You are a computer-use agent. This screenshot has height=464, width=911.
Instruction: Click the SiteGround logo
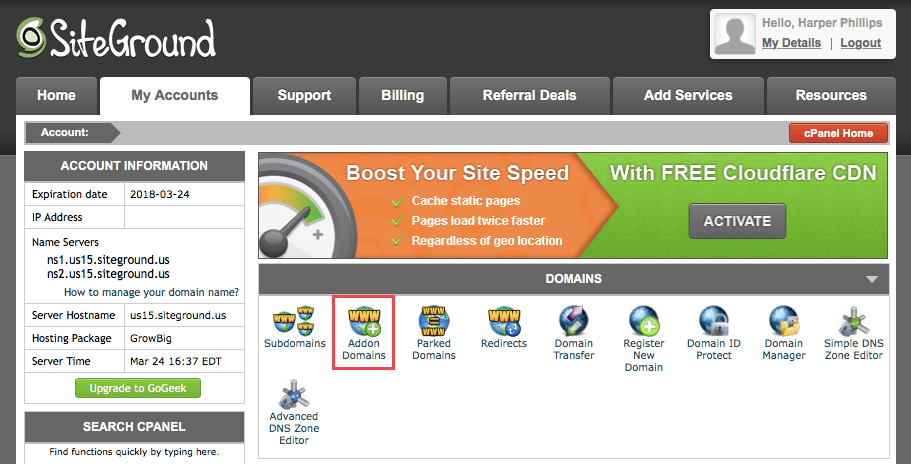(x=116, y=38)
